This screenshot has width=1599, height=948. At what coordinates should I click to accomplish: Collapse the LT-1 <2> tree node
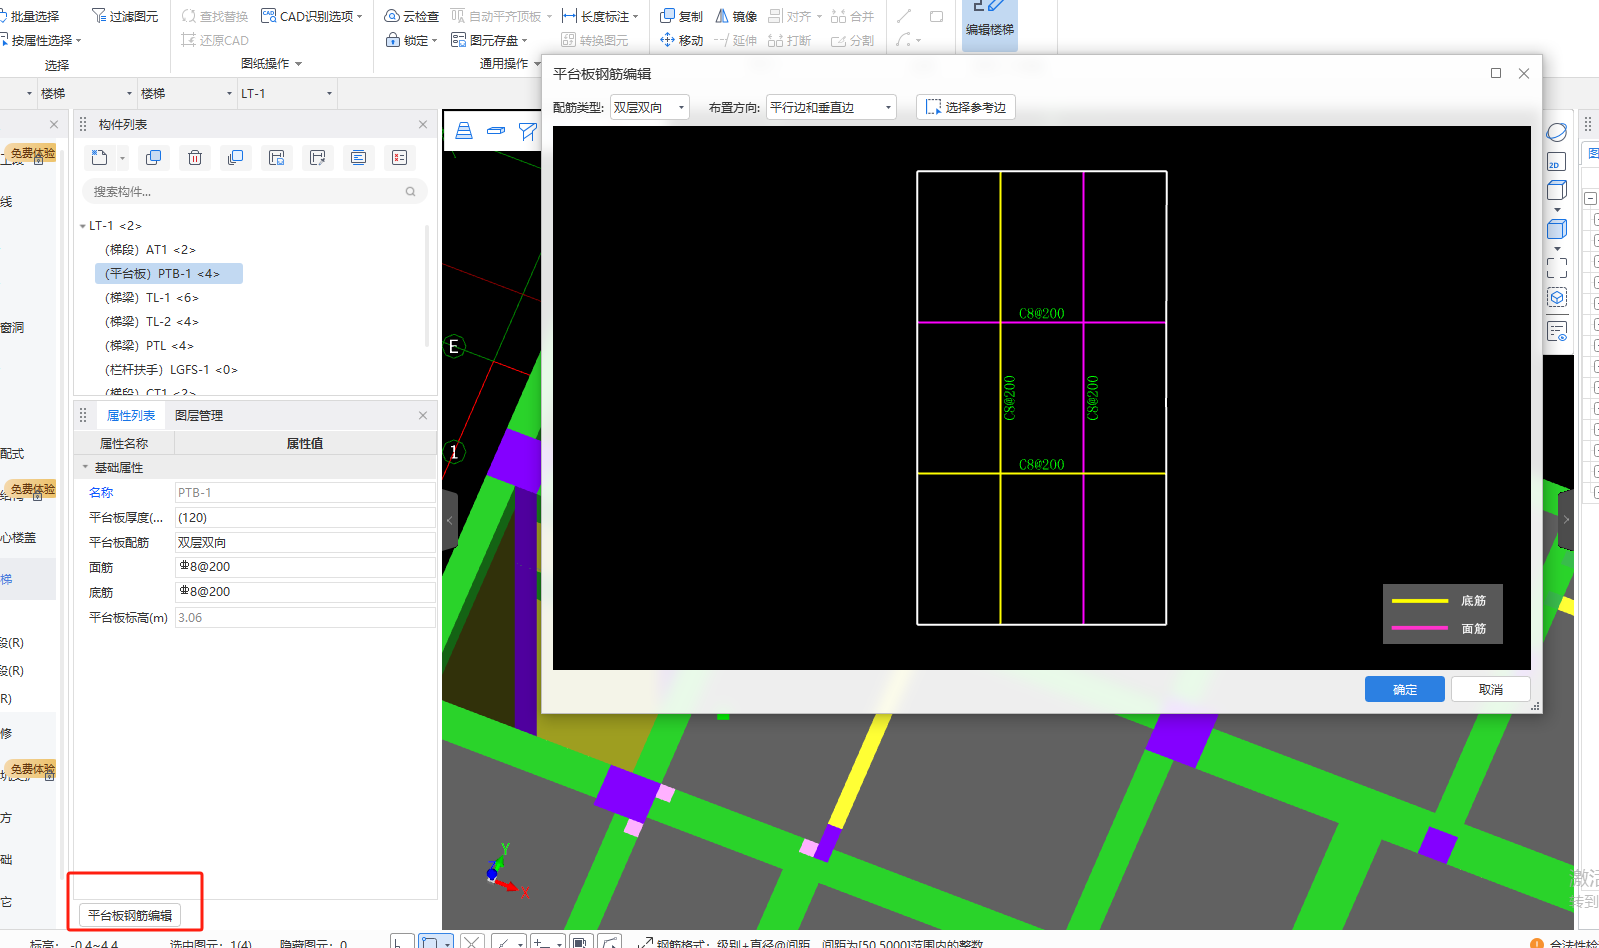tap(83, 226)
